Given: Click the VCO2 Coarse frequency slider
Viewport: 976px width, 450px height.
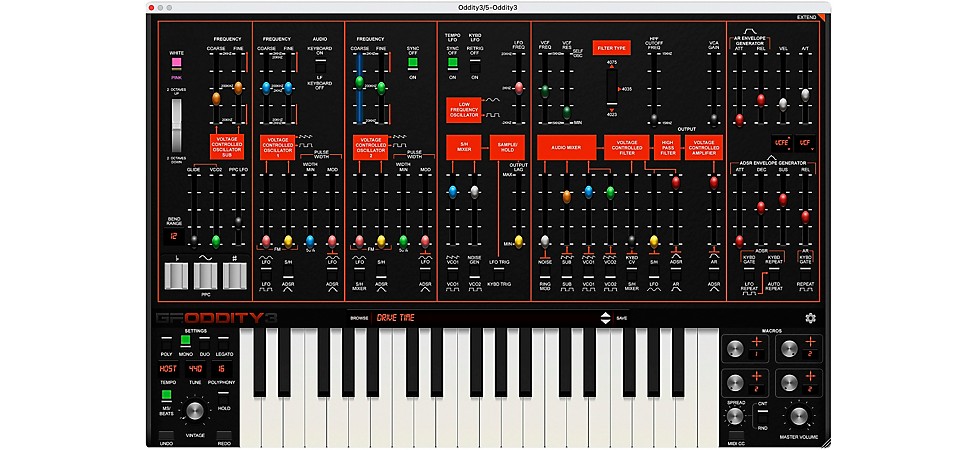Looking at the screenshot, I should (359, 88).
